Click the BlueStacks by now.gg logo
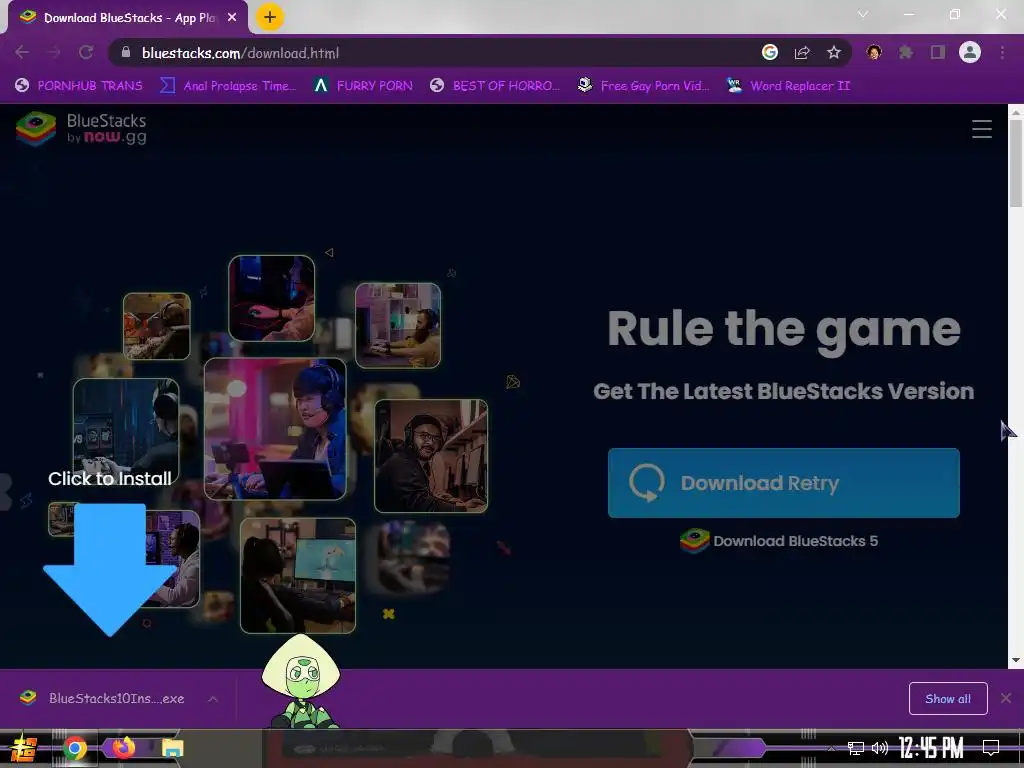The height and width of the screenshot is (768, 1024). (82, 128)
